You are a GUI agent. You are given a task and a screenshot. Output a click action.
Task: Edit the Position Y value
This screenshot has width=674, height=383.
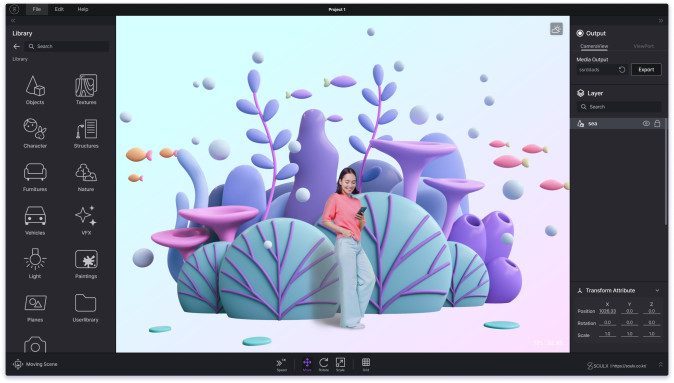click(629, 311)
